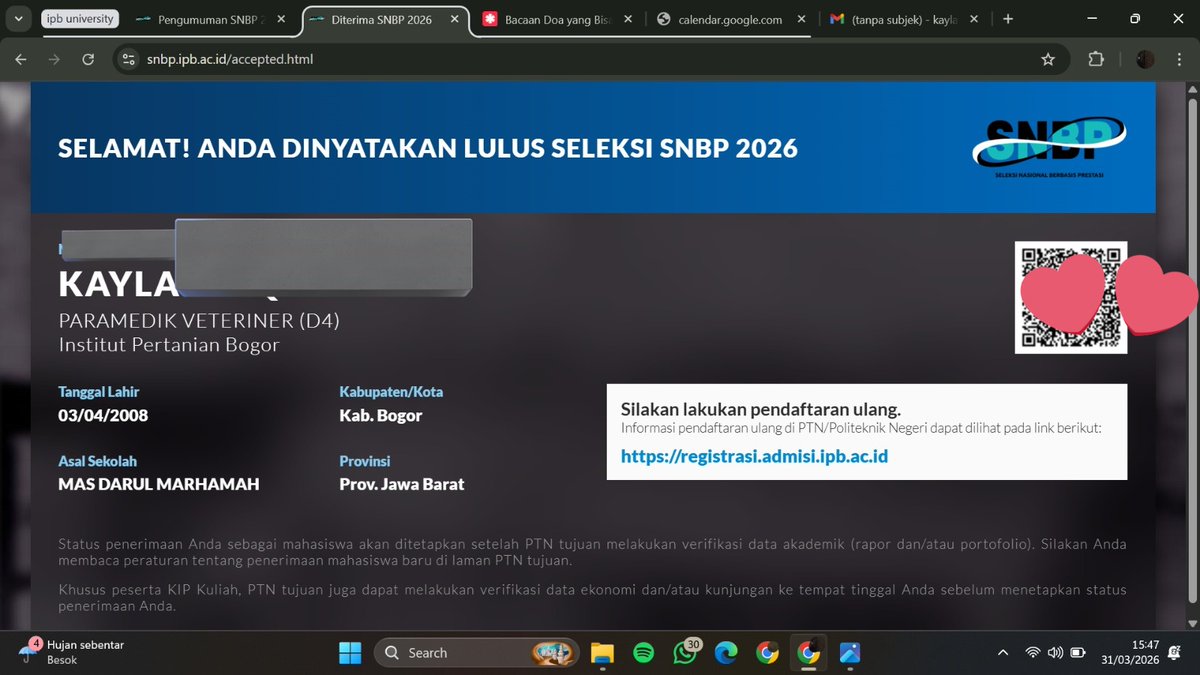Go back to the previous page

(x=21, y=59)
